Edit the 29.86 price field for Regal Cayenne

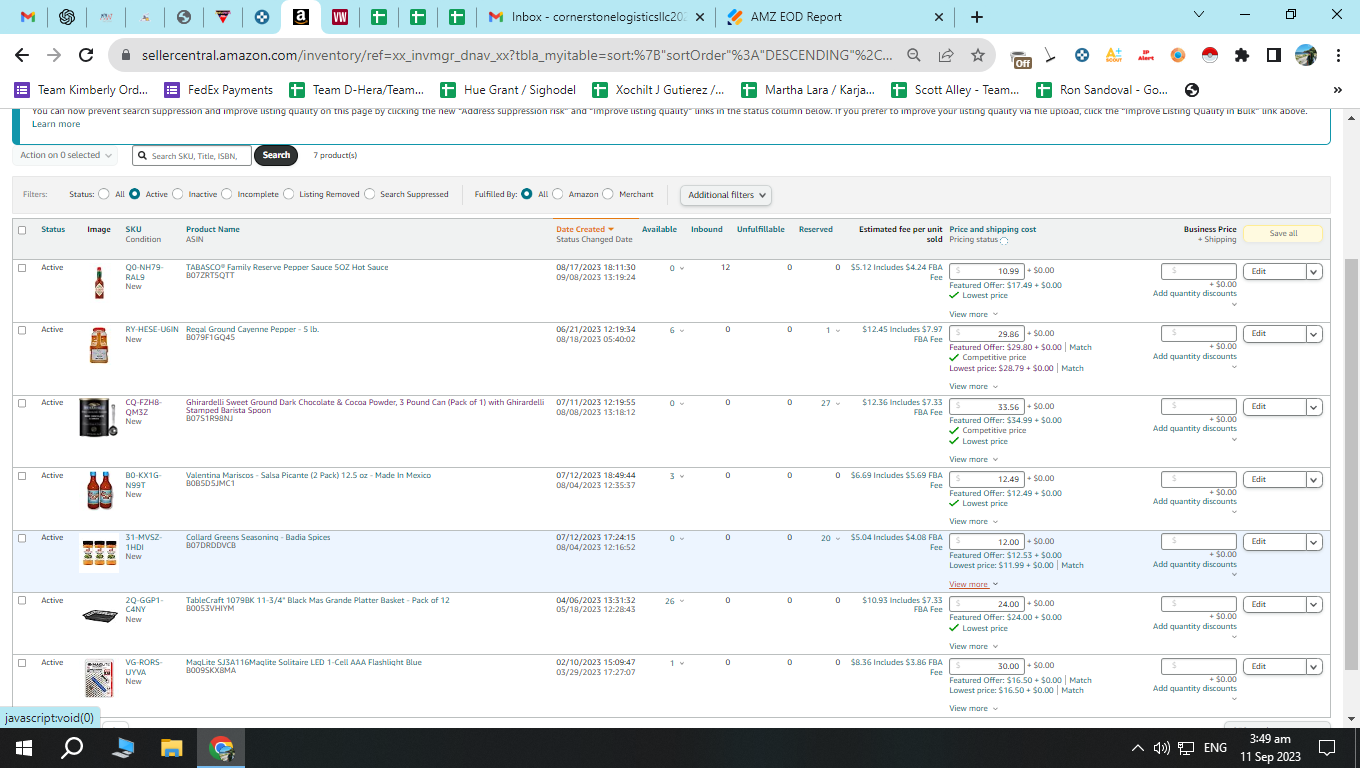[986, 334]
